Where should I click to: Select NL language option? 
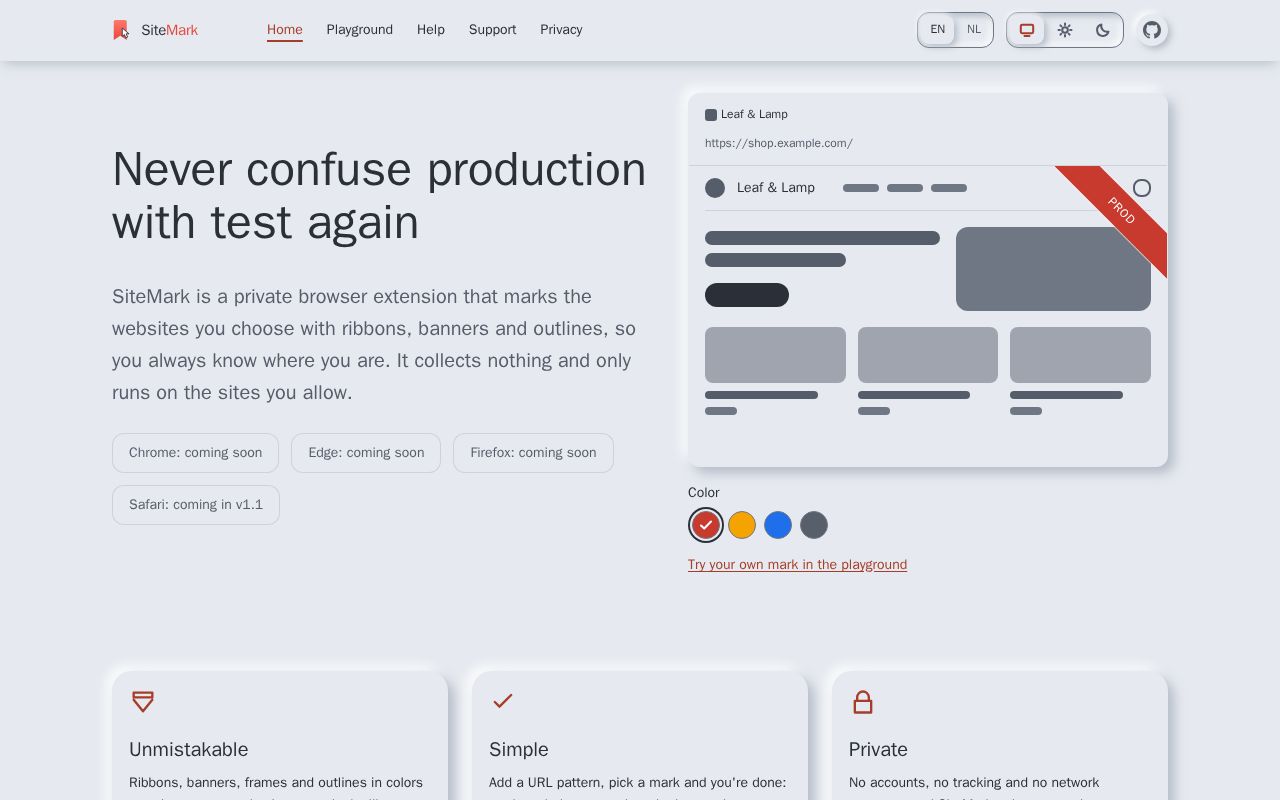(974, 30)
